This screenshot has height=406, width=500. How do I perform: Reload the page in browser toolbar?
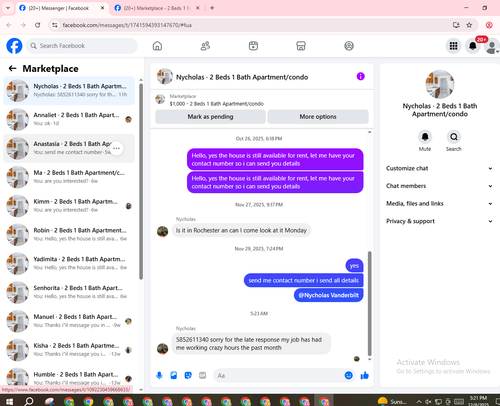point(38,25)
